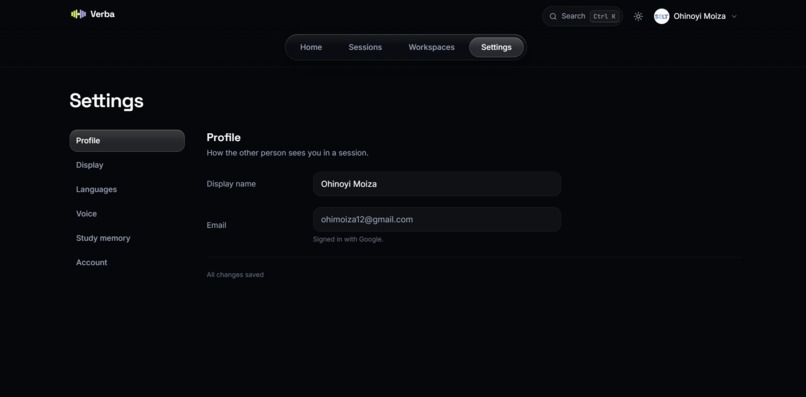Viewport: 806px width, 397px height.
Task: Open the Search box with Ctrl K
Action: tap(582, 16)
